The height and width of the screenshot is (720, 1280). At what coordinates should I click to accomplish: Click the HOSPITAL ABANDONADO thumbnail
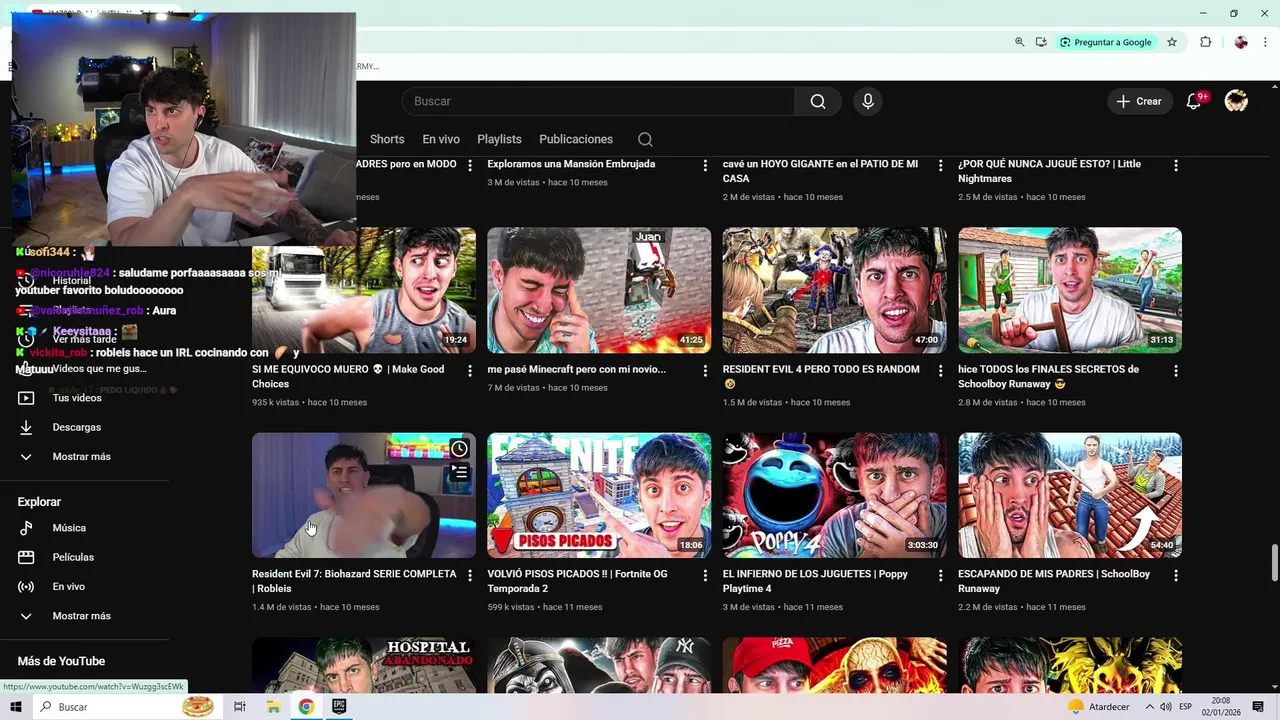point(364,665)
